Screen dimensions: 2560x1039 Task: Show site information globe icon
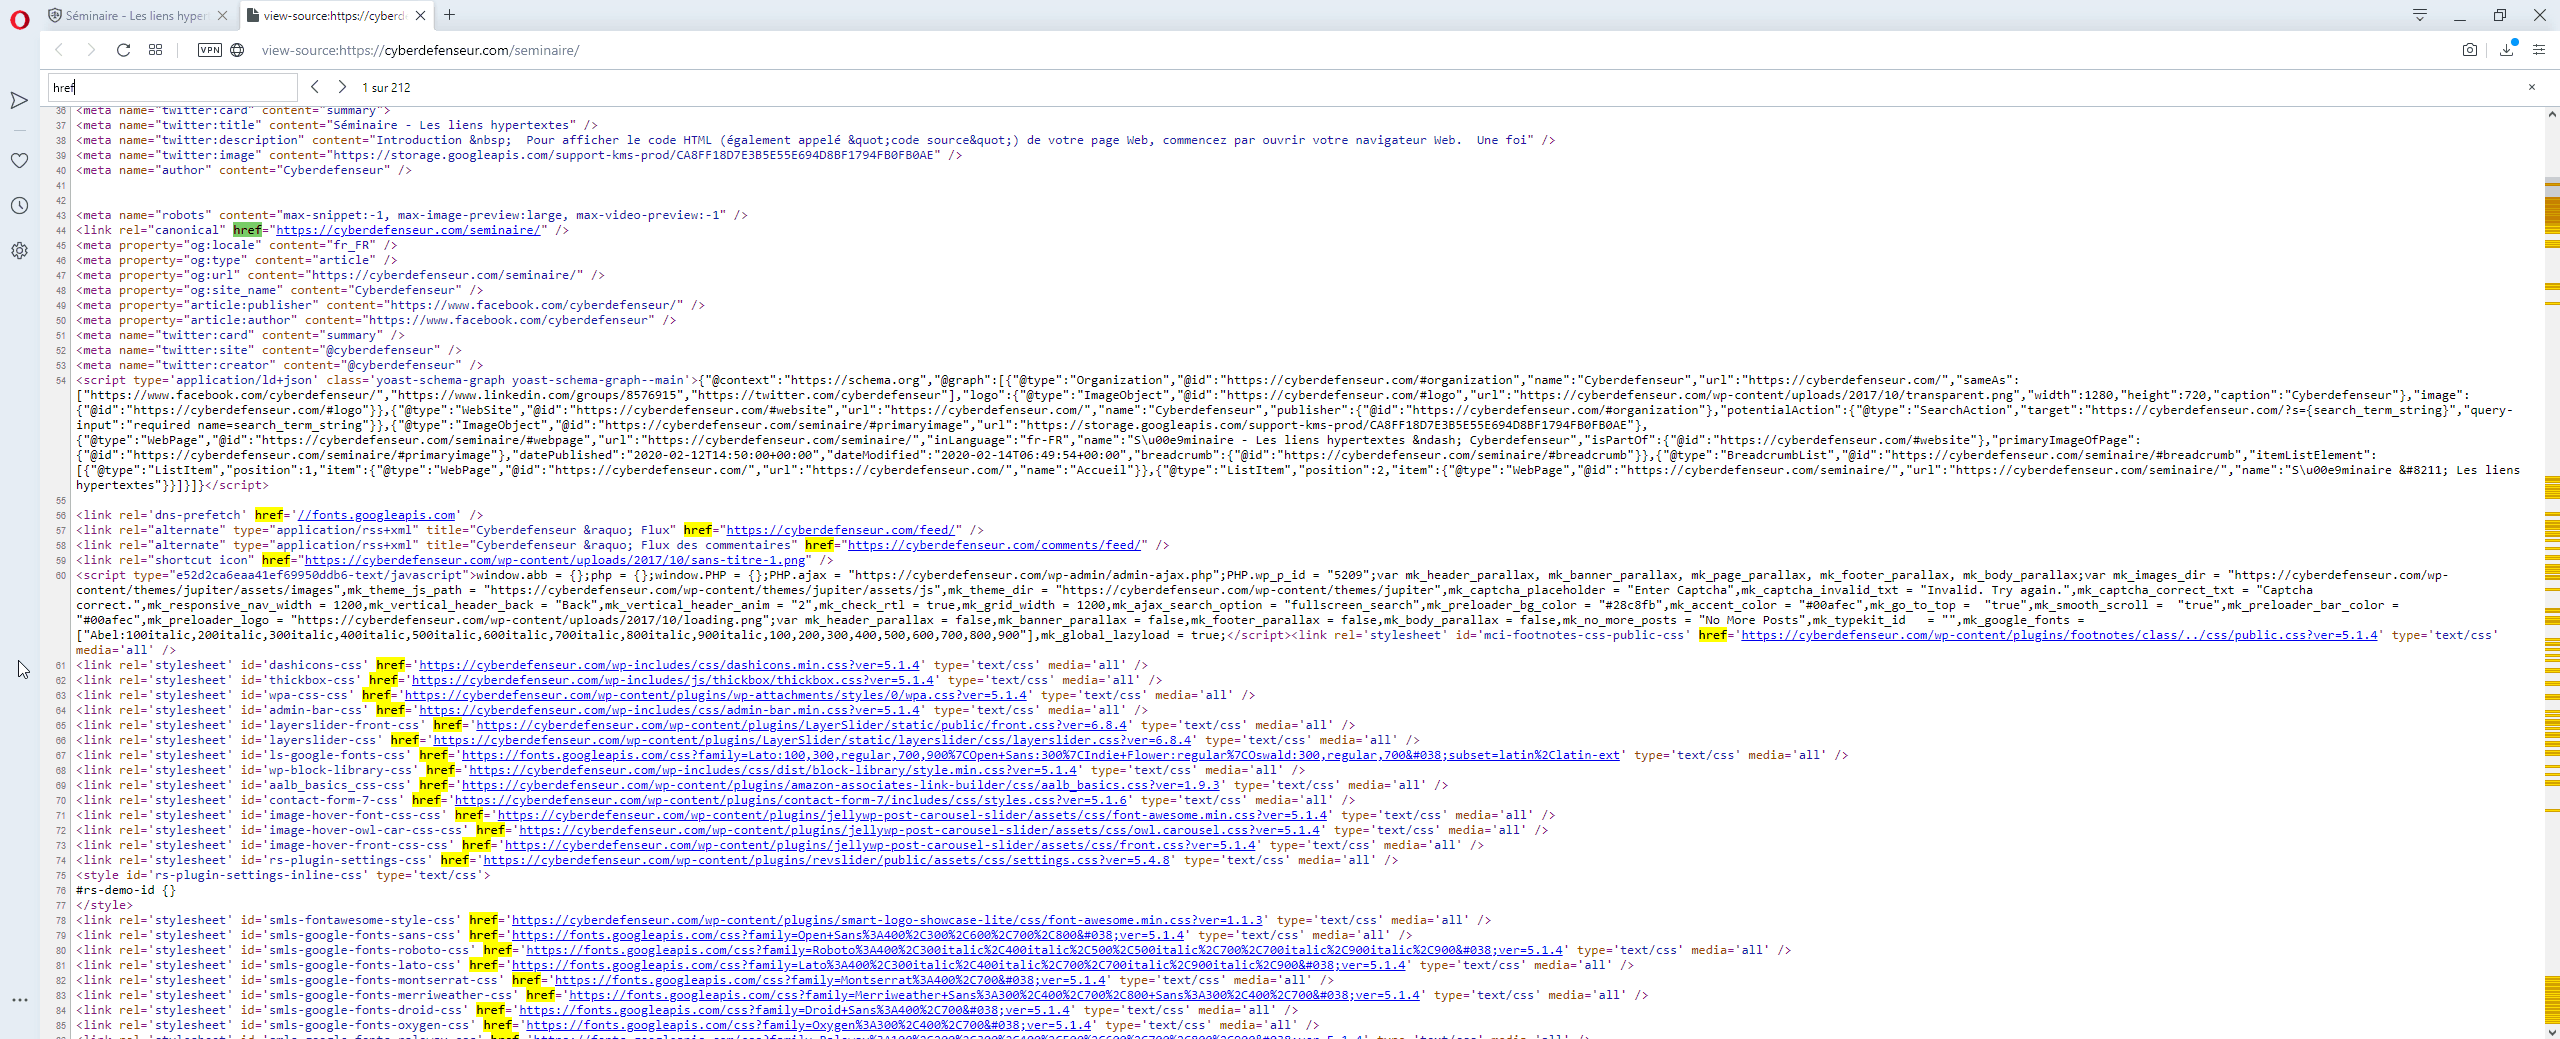237,50
